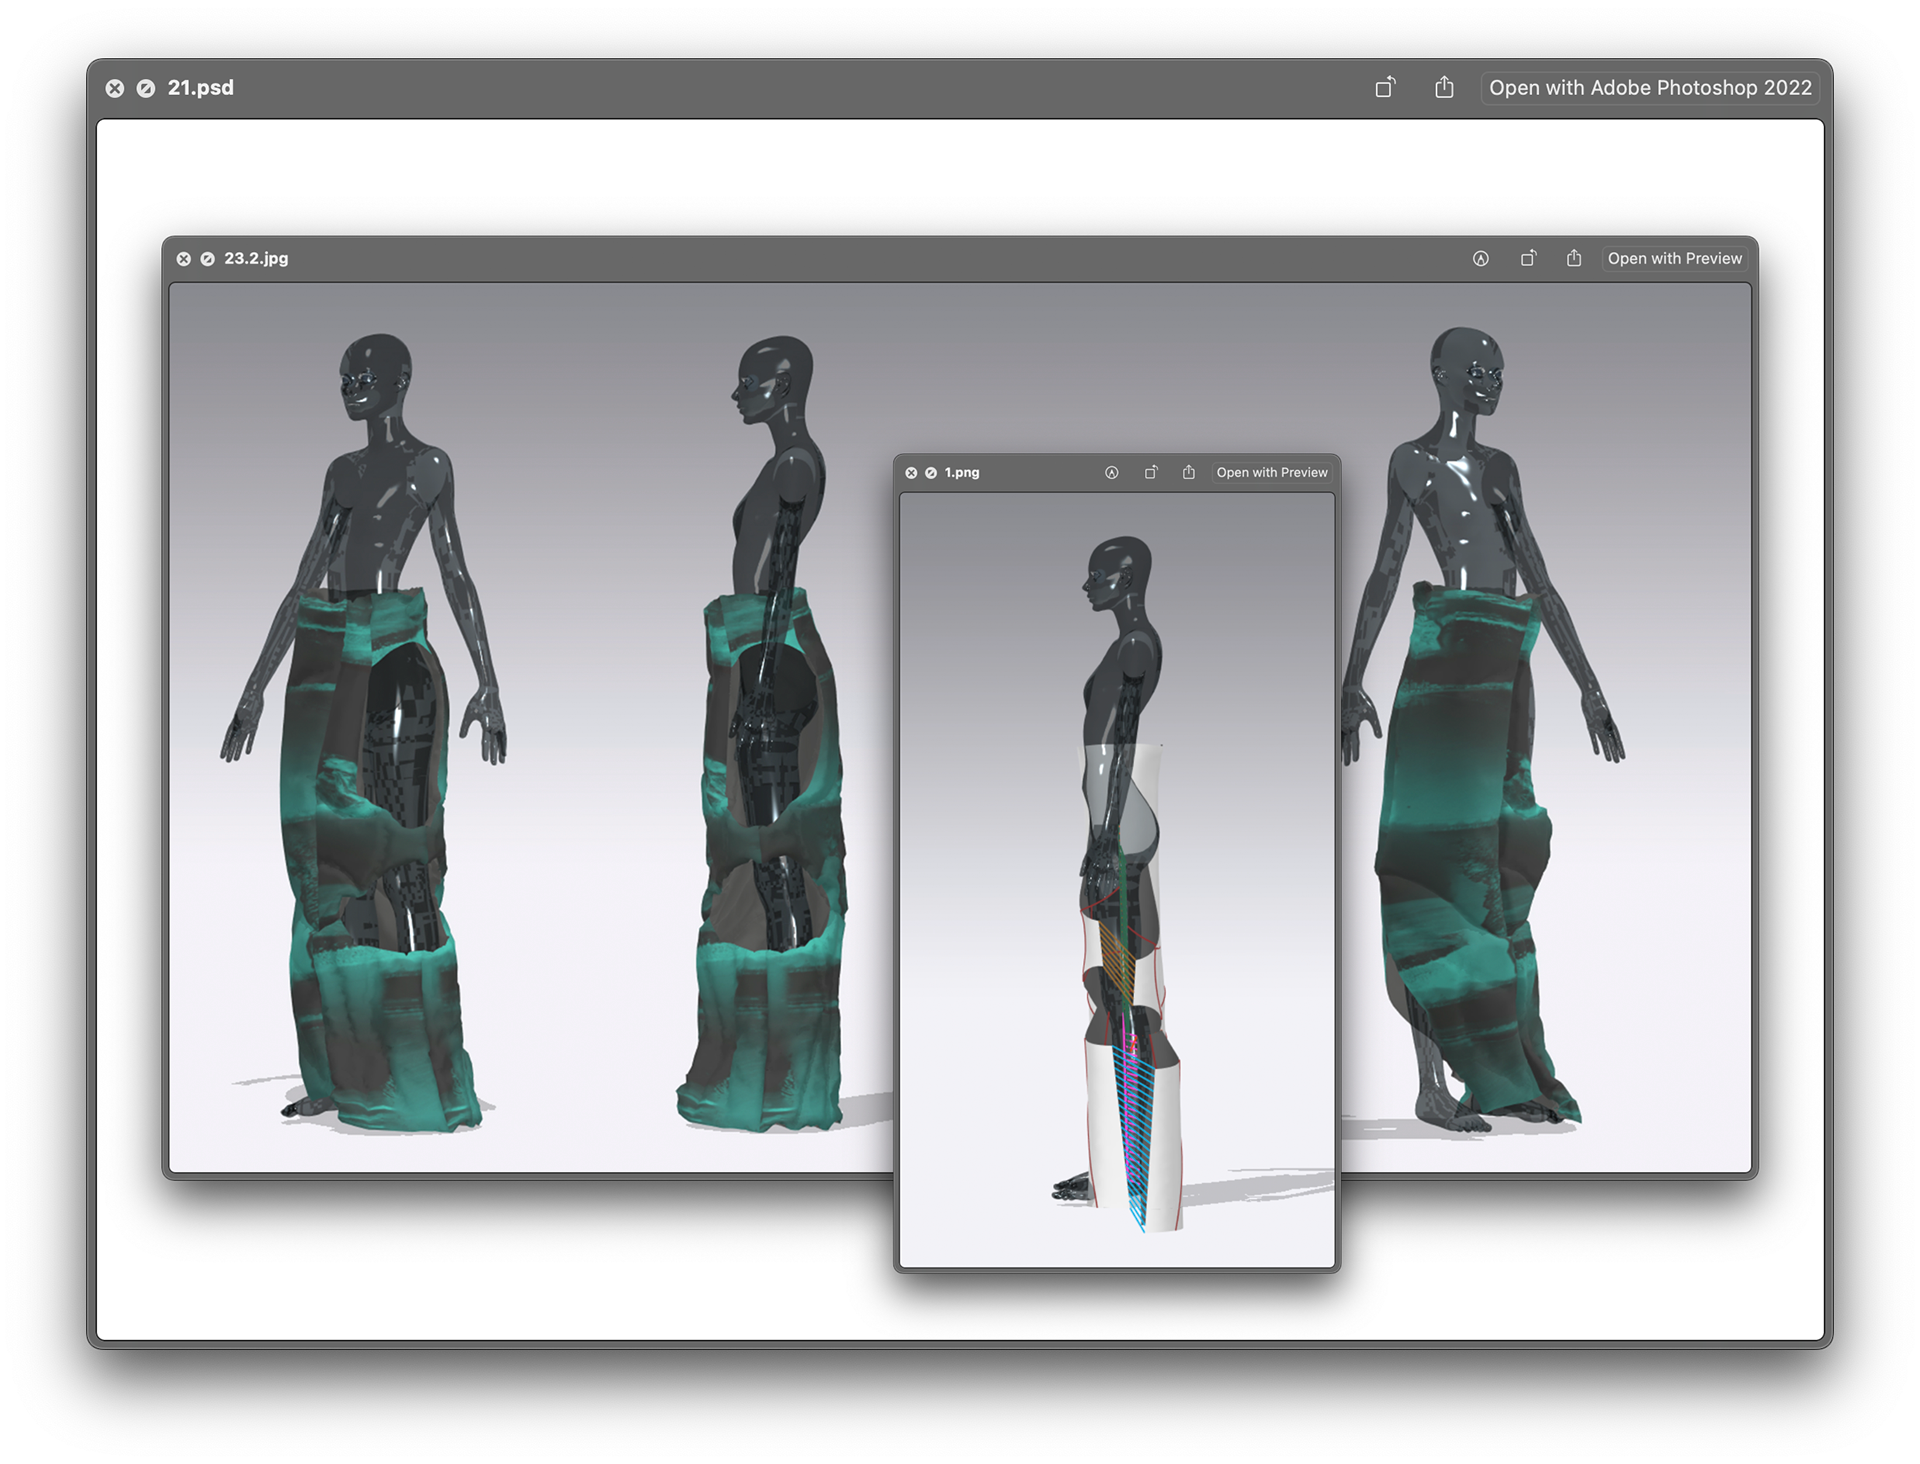Close the 21.psd Quick Look window
This screenshot has width=1920, height=1464.
tap(115, 88)
